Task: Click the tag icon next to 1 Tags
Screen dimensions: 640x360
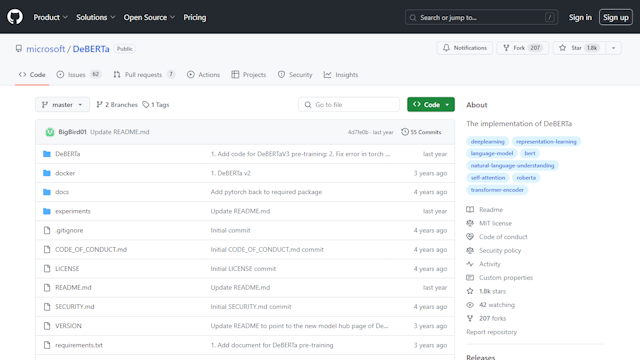Action: (x=146, y=104)
